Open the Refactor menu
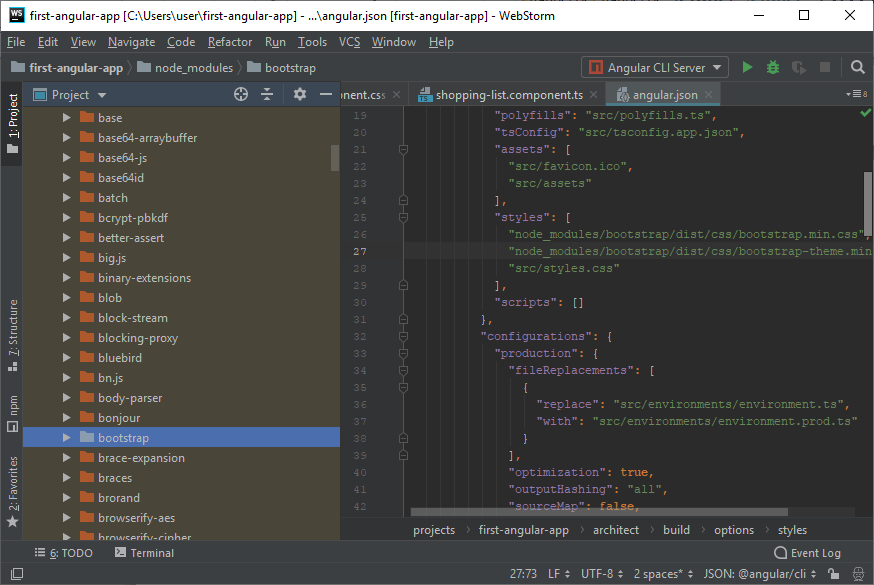The image size is (874, 585). 230,42
